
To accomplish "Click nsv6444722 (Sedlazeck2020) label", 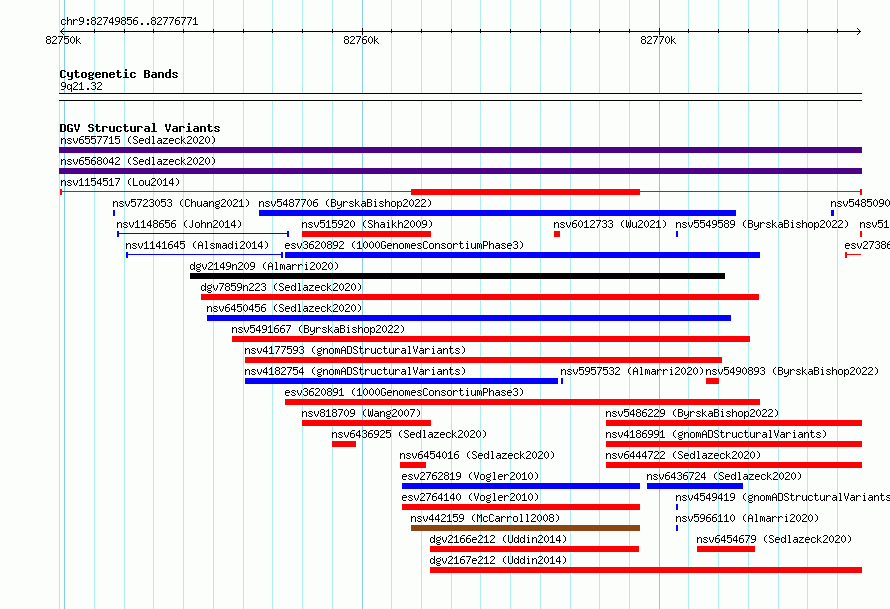I will [x=683, y=455].
